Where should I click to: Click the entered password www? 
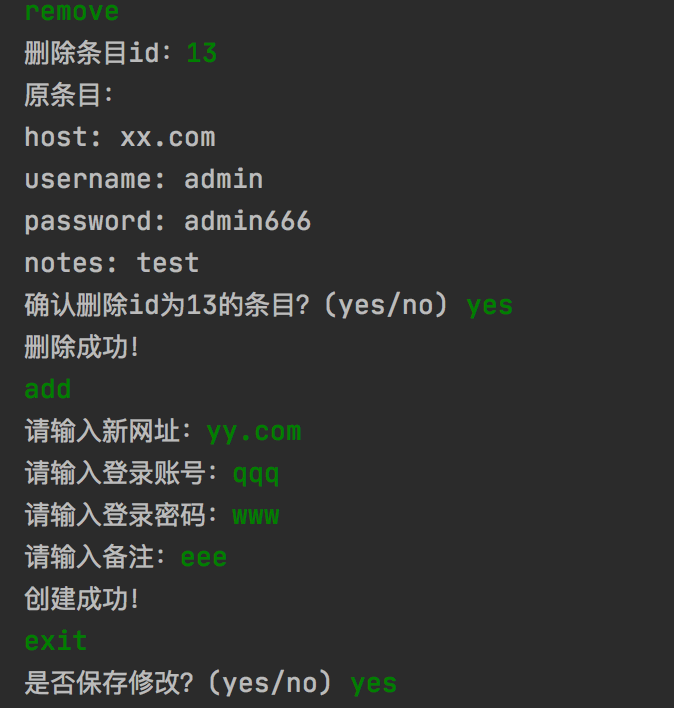click(256, 516)
